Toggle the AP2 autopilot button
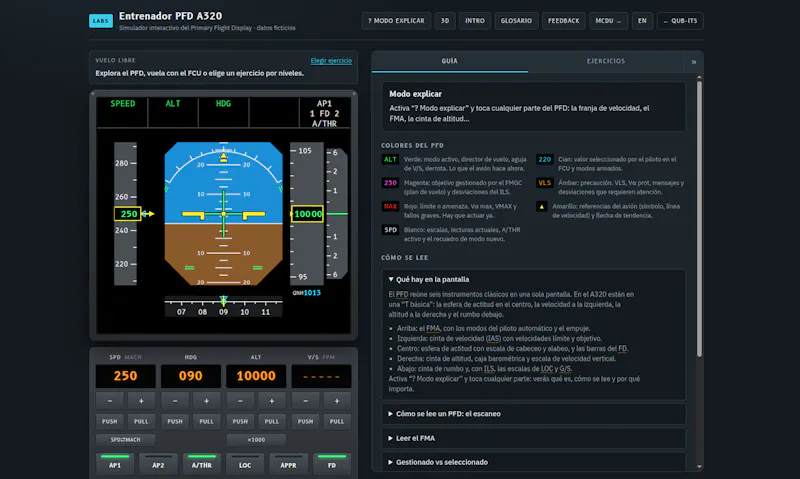Viewport: 800px width, 479px height. pyautogui.click(x=158, y=464)
